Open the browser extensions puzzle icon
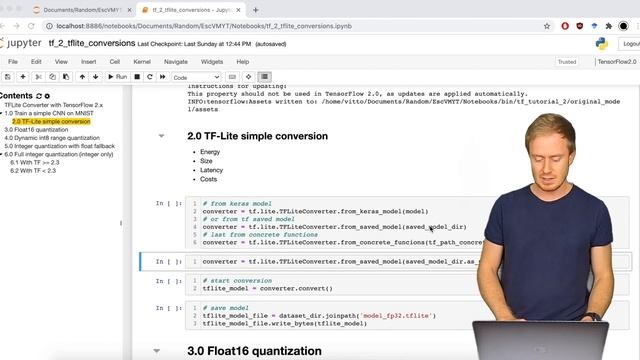Image resolution: width=640 pixels, height=360 pixels. pyautogui.click(x=609, y=26)
